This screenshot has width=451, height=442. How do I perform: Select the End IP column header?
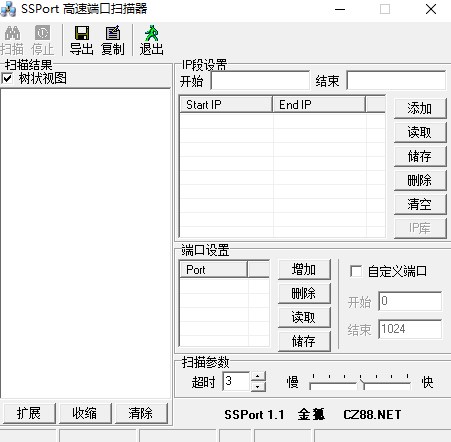(x=319, y=105)
